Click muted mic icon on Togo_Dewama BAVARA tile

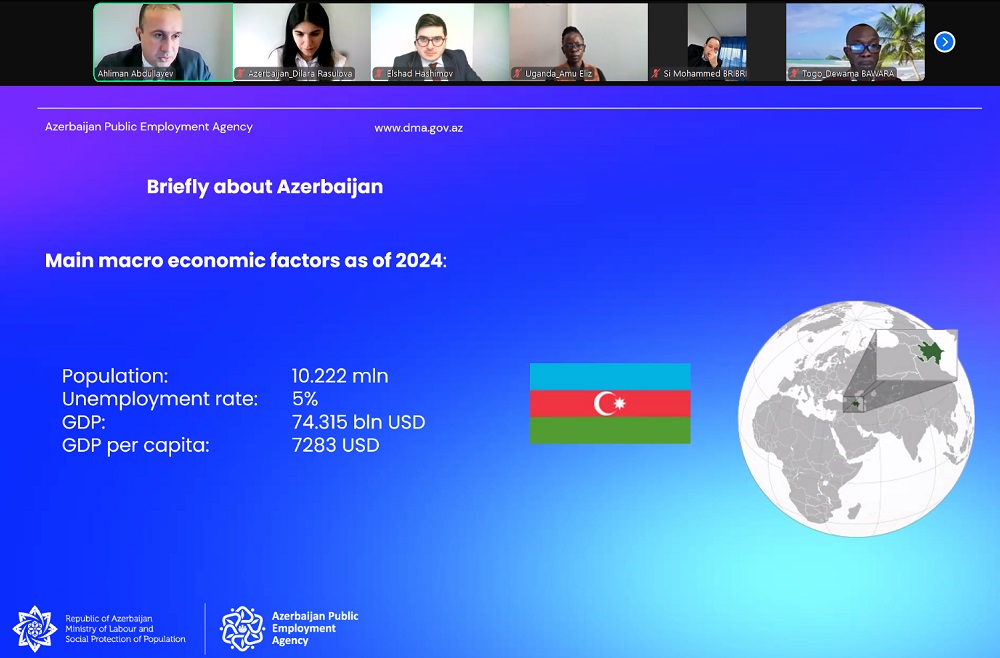794,74
